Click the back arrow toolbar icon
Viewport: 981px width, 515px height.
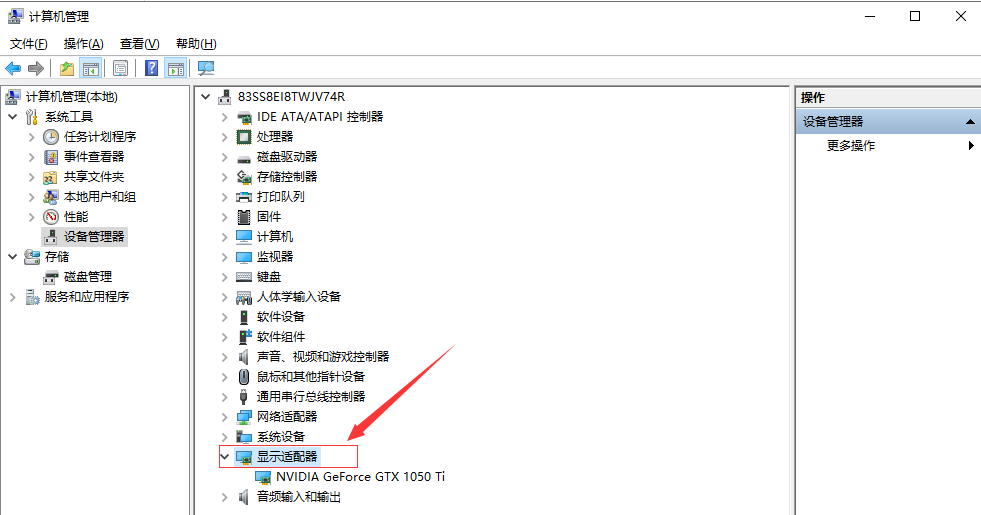pos(13,68)
